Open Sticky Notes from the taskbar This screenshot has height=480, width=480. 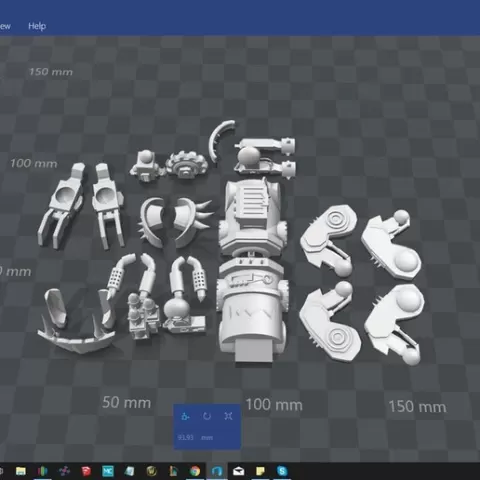click(x=260, y=471)
